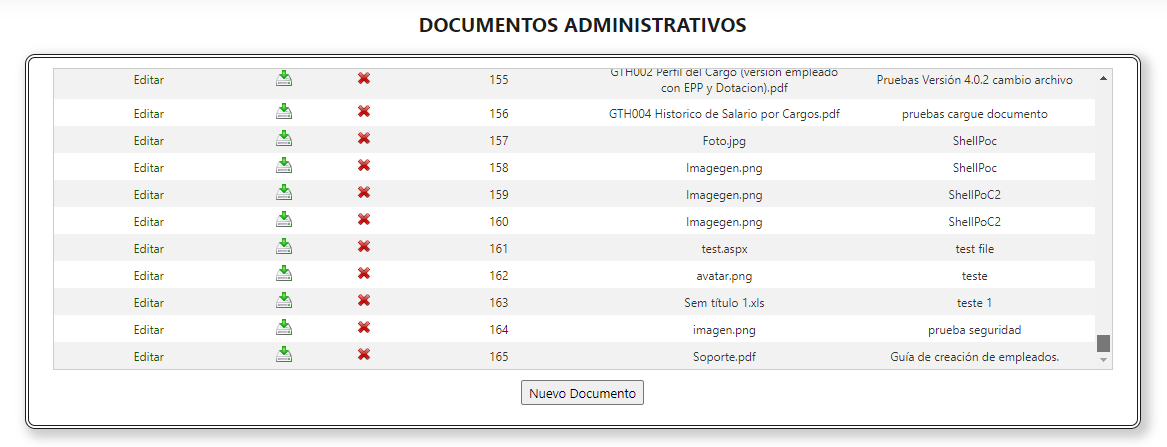Click description 'prueba seguridad'

(974, 329)
